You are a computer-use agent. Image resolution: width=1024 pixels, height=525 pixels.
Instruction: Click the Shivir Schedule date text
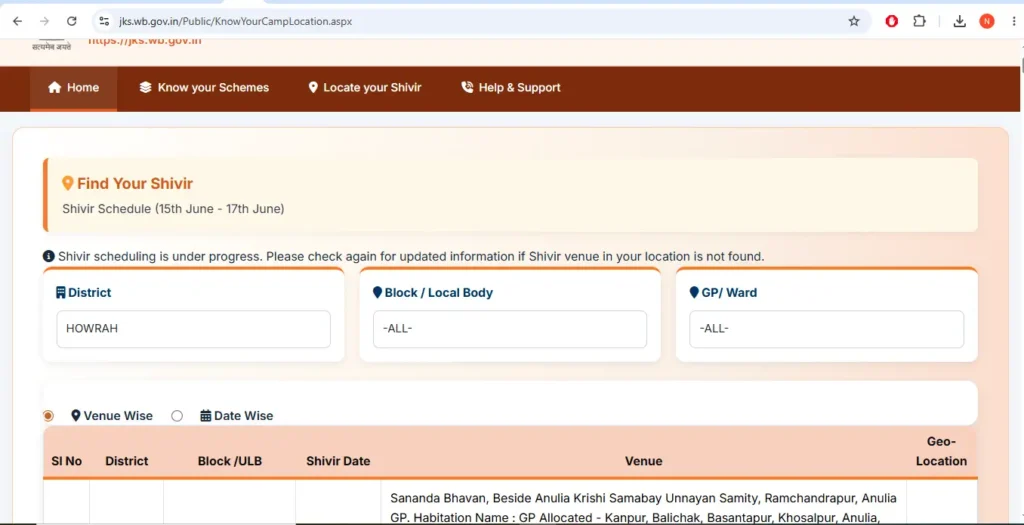click(x=173, y=209)
